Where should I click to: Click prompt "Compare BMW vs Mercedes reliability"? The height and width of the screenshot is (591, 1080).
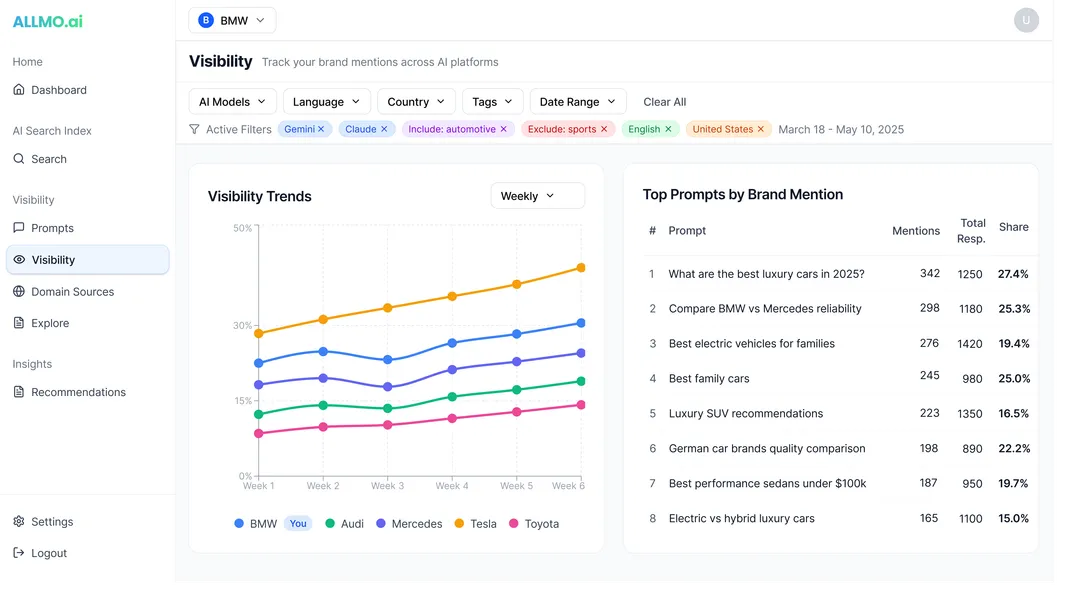click(x=765, y=309)
